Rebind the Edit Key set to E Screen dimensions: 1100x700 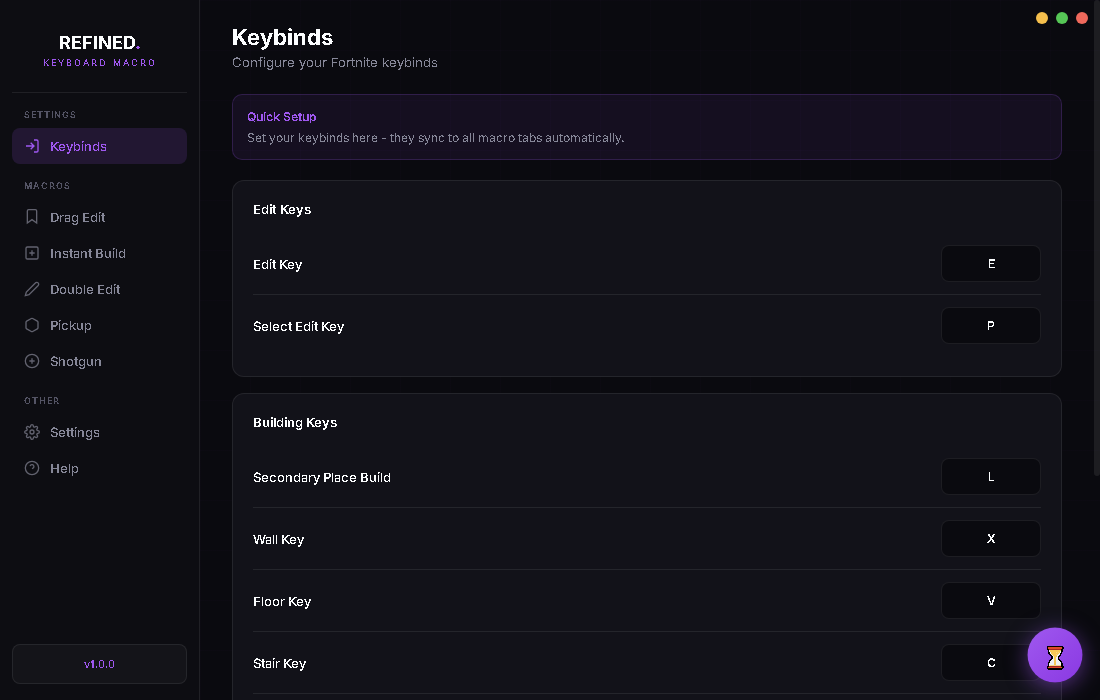pos(991,263)
